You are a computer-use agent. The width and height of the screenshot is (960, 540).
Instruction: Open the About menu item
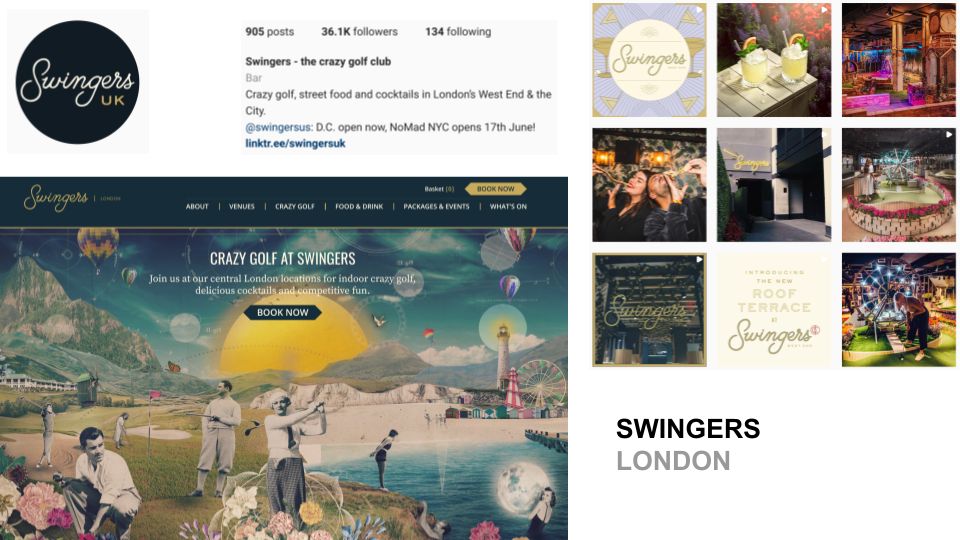pos(197,207)
